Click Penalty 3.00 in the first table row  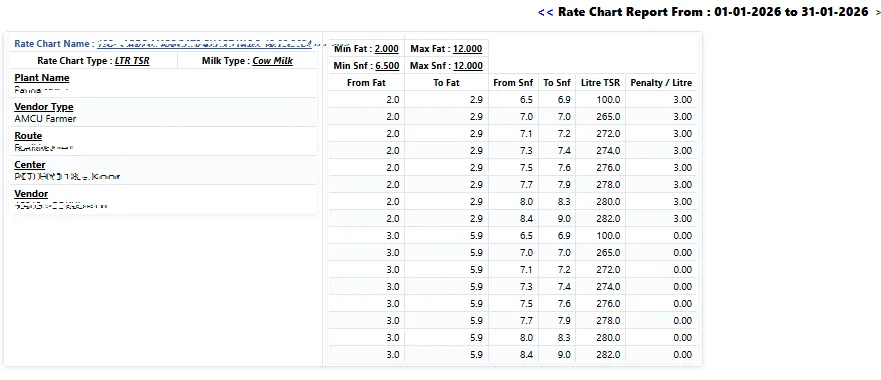683,99
